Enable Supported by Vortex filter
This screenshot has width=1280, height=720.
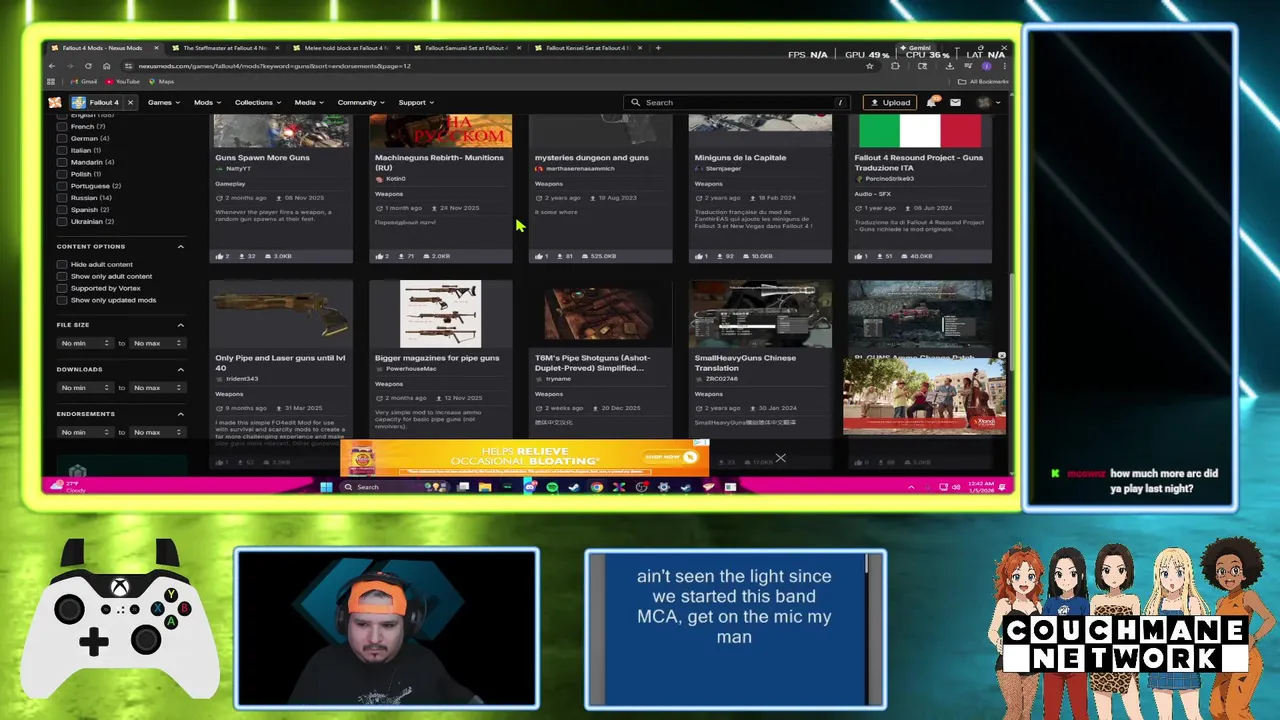pos(62,289)
